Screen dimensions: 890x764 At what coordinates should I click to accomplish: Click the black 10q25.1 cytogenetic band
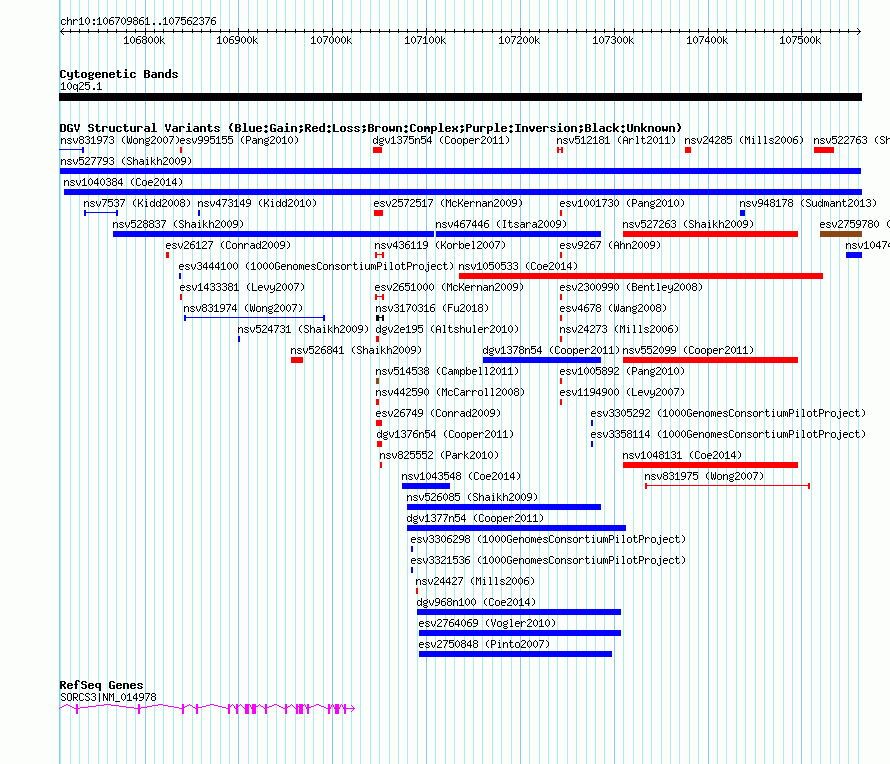(460, 97)
